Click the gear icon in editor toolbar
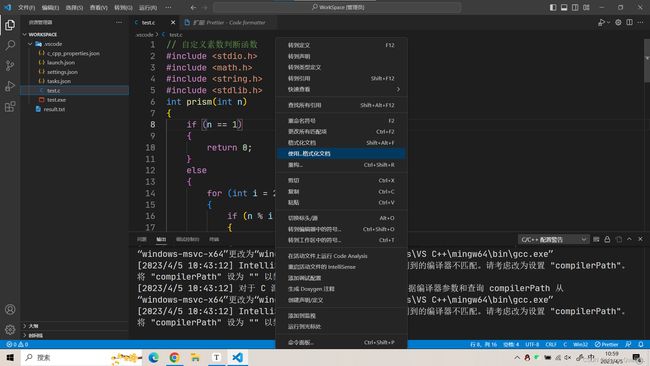Viewport: 650px width, 366px height. click(x=618, y=22)
